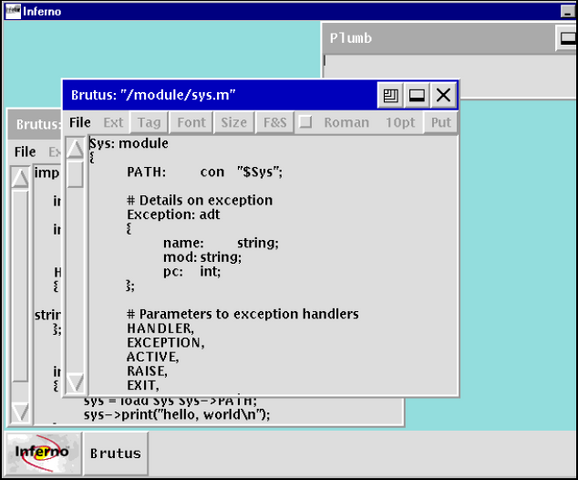Image resolution: width=578 pixels, height=480 pixels.
Task: Click the PATH con "$Sys" line
Action: click(205, 172)
